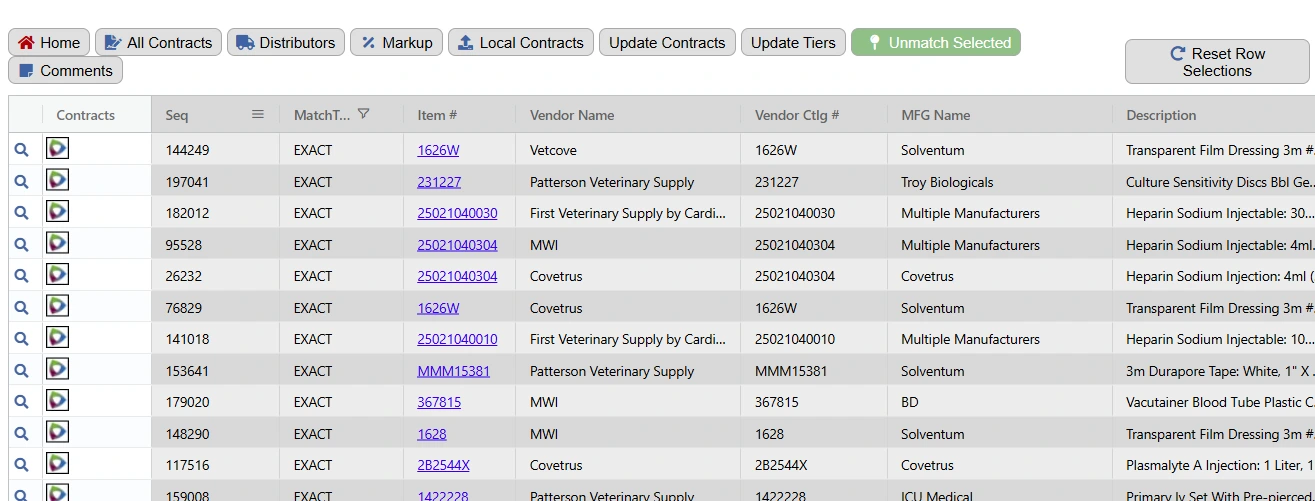Click magnifier icon for Seq 76829
The image size is (1315, 501).
[21, 308]
